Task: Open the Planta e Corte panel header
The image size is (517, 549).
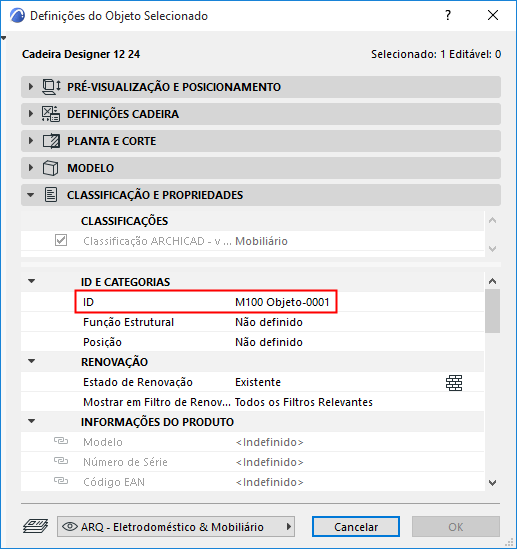Action: (x=261, y=141)
